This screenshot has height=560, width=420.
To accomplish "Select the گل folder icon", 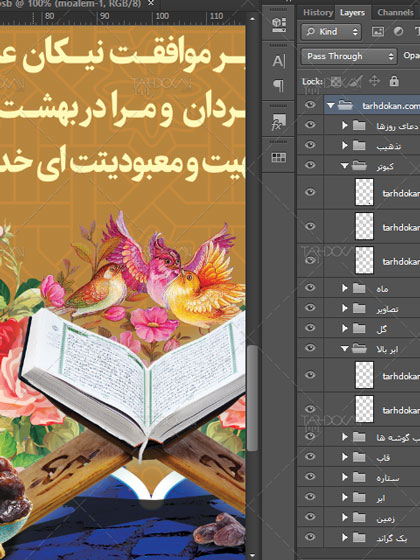I will tap(359, 328).
